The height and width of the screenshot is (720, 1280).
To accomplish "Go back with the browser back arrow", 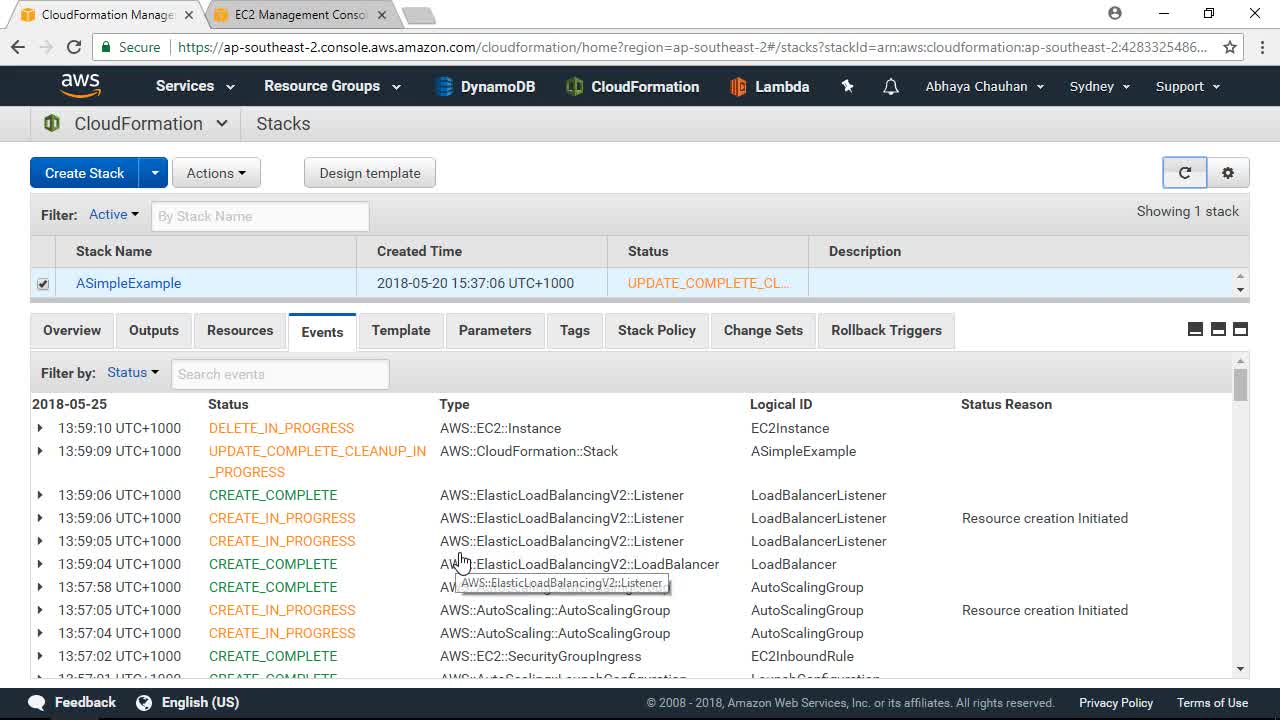I will (18, 47).
